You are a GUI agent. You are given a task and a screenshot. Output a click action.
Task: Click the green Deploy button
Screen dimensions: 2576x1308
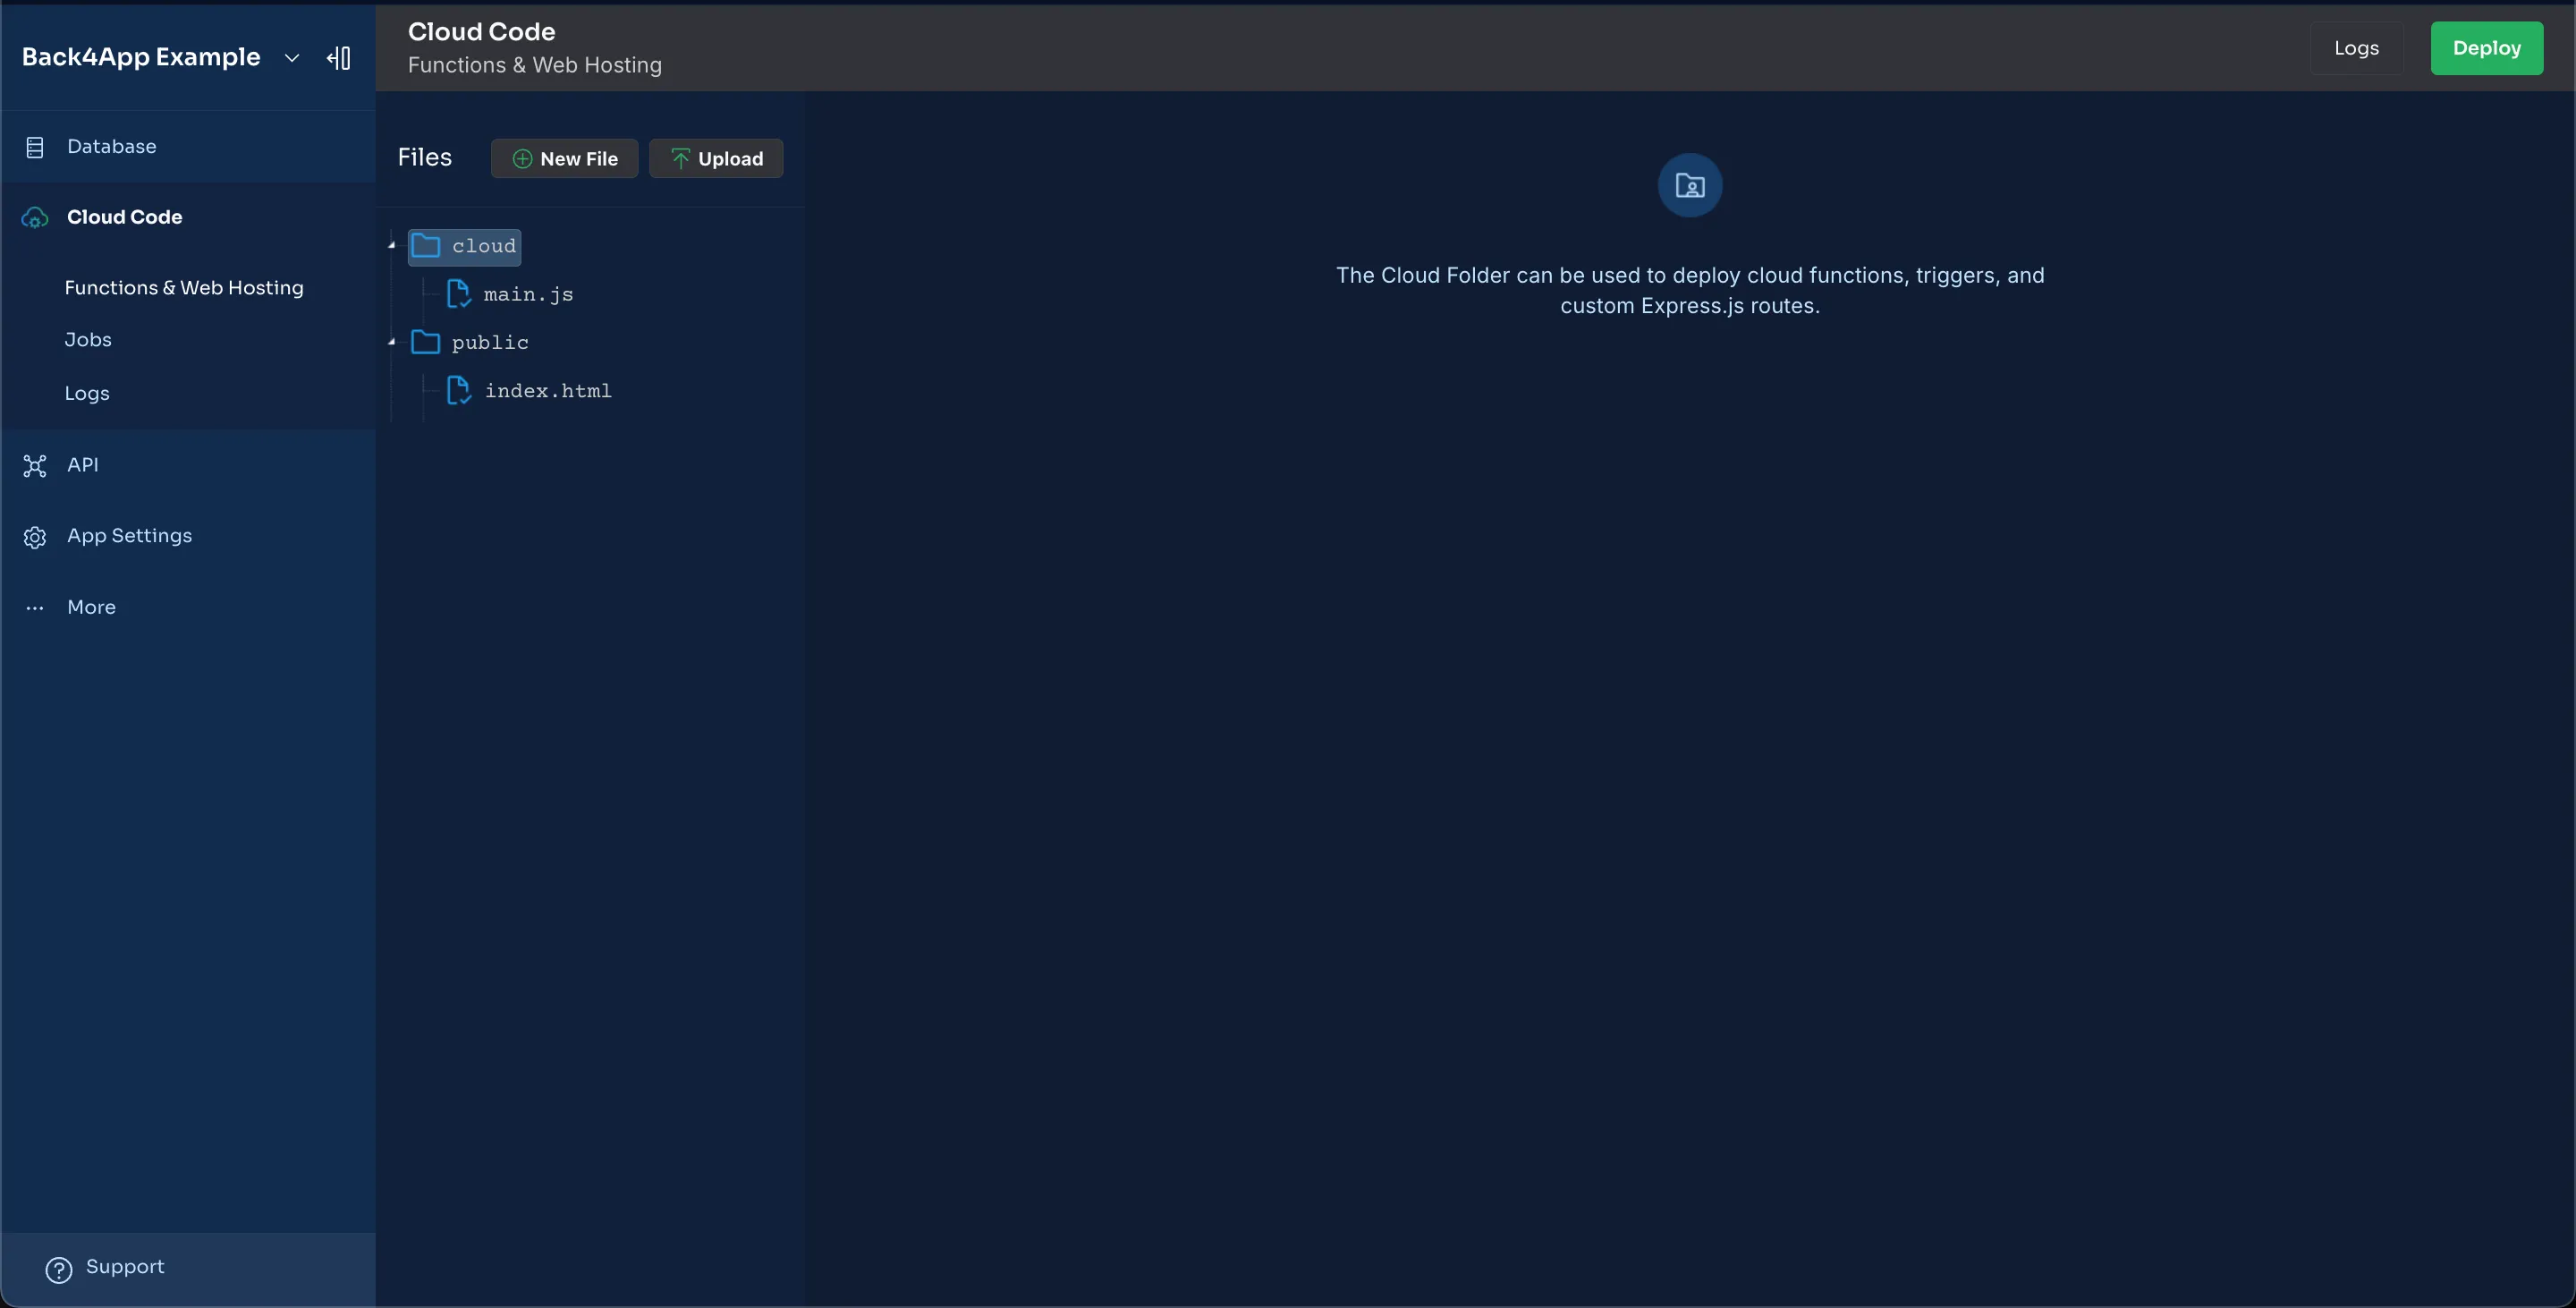2486,48
